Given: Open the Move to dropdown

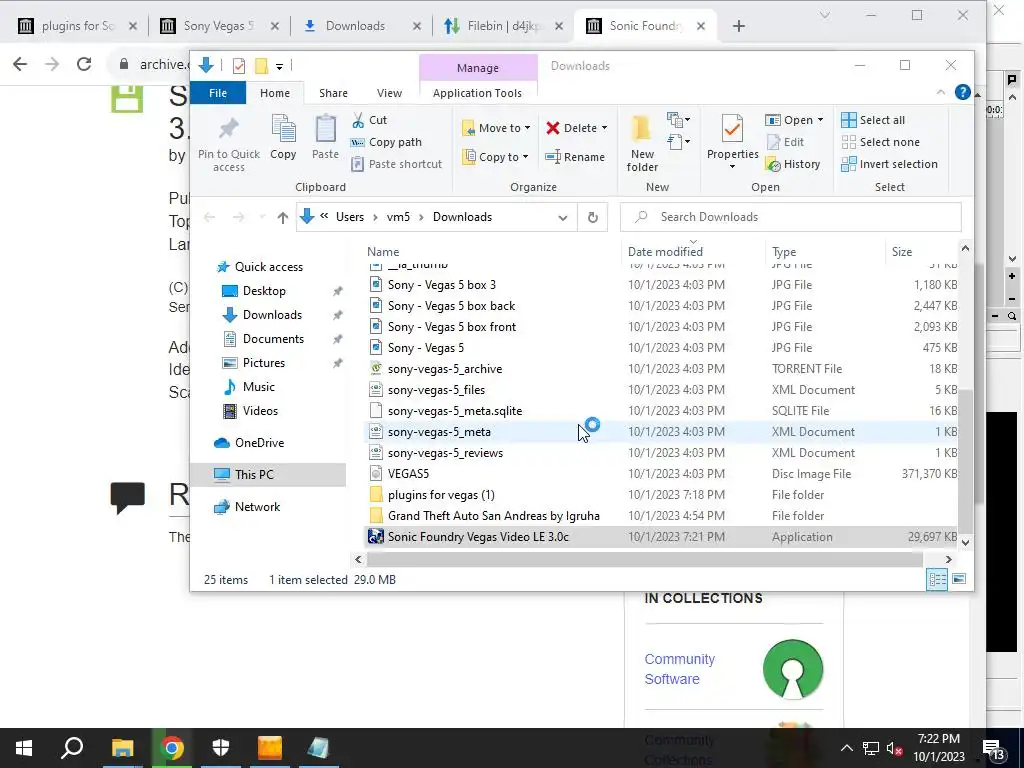Looking at the screenshot, I should point(496,128).
